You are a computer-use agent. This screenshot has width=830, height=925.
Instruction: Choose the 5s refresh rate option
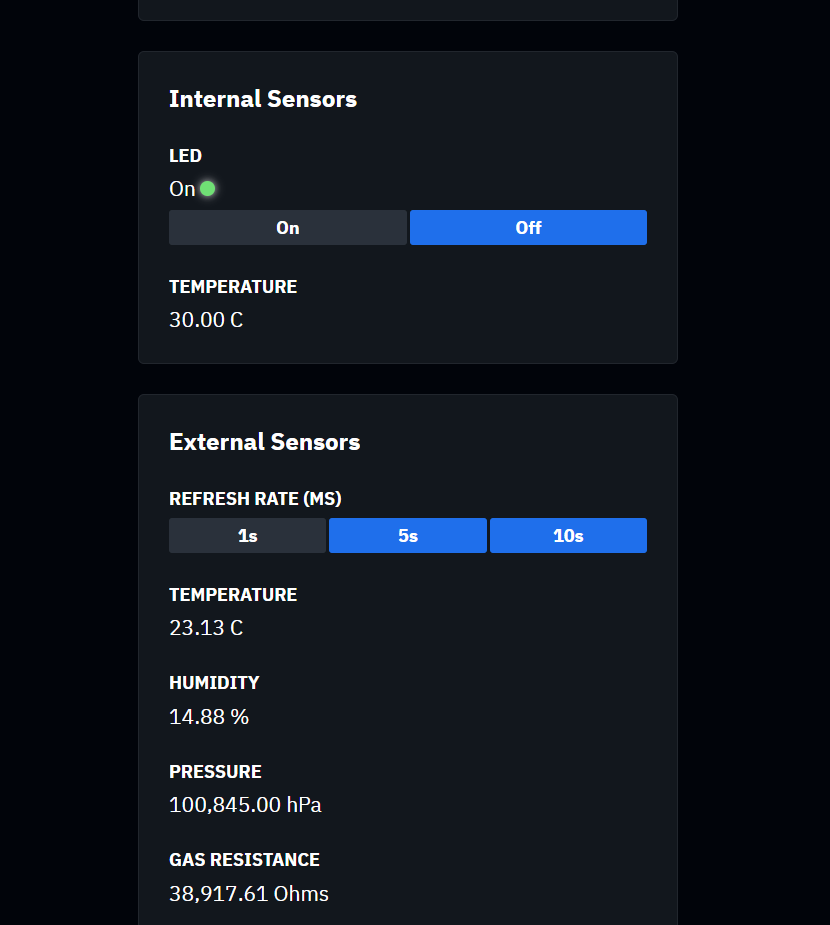tap(408, 536)
